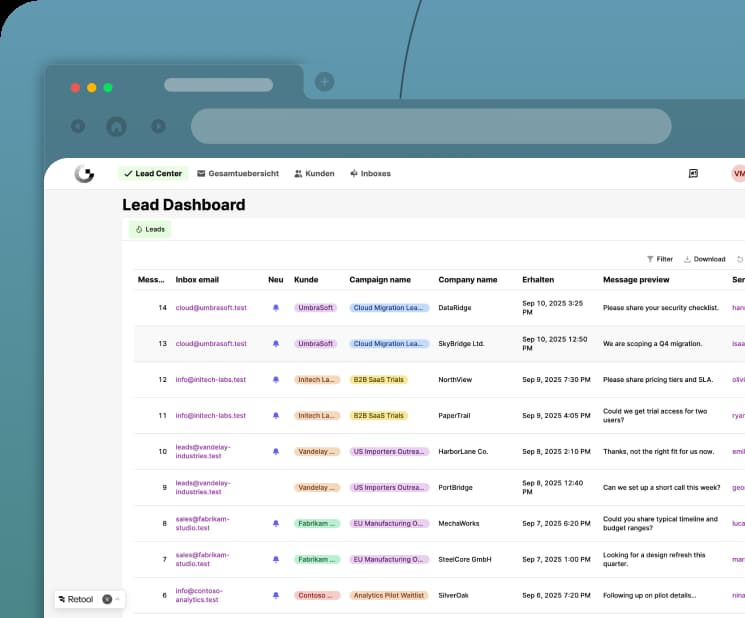
Task: Download the leads table
Action: tap(704, 259)
